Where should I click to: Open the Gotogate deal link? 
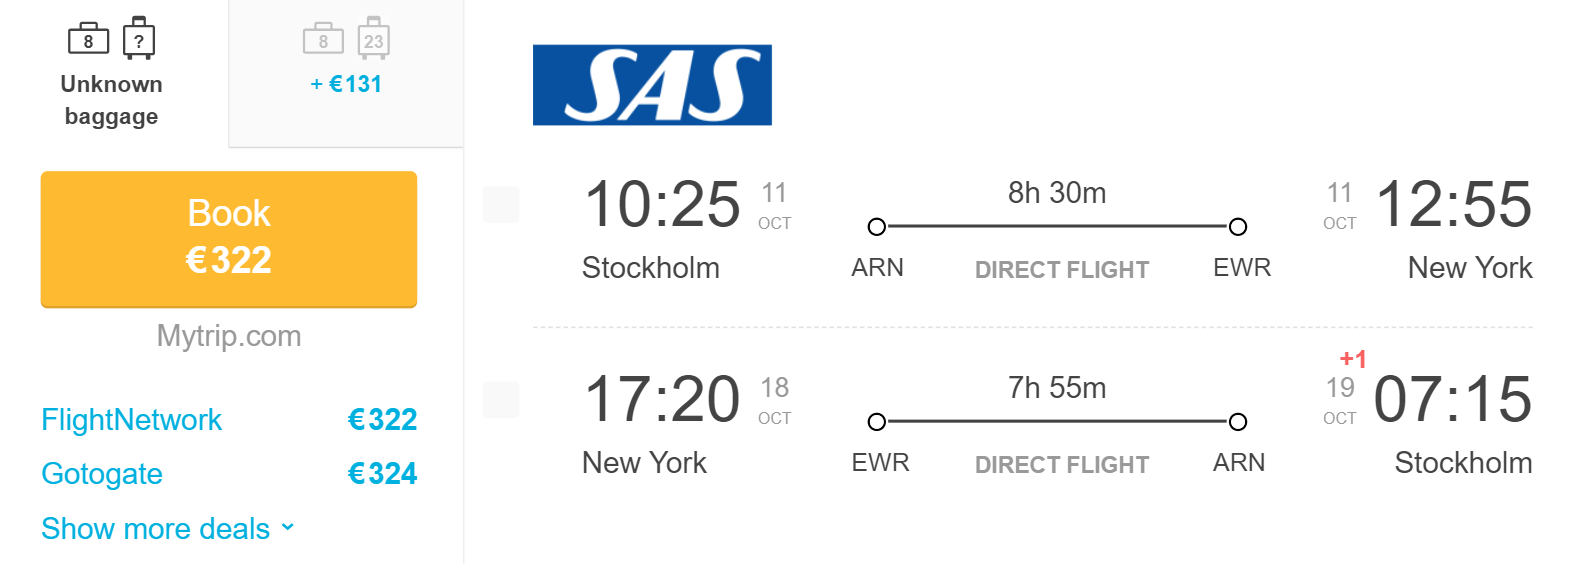pyautogui.click(x=102, y=474)
